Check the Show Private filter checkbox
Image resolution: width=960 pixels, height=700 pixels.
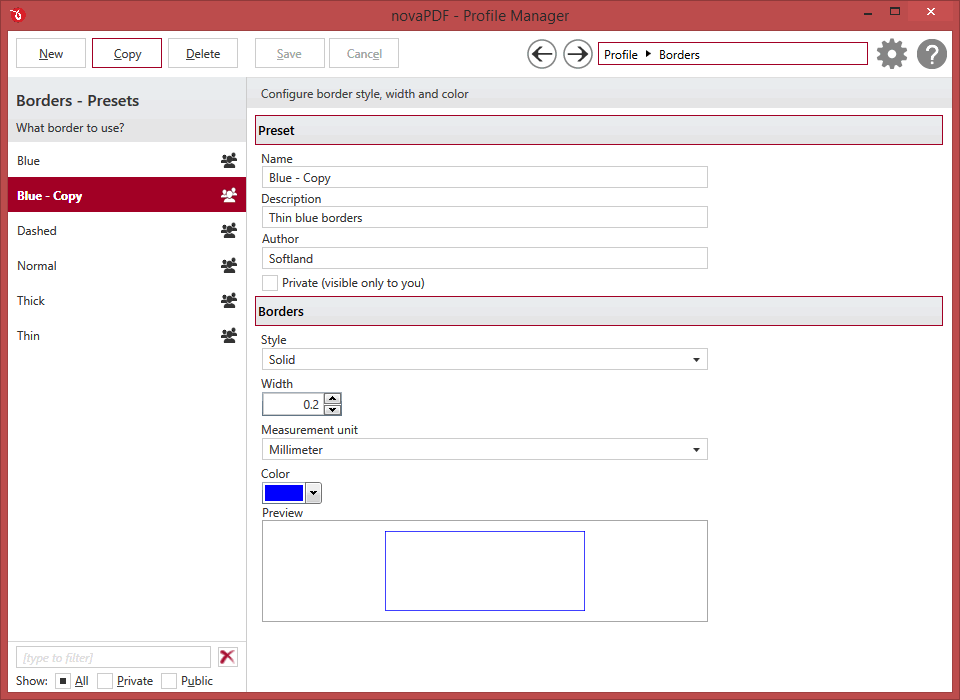(x=105, y=681)
